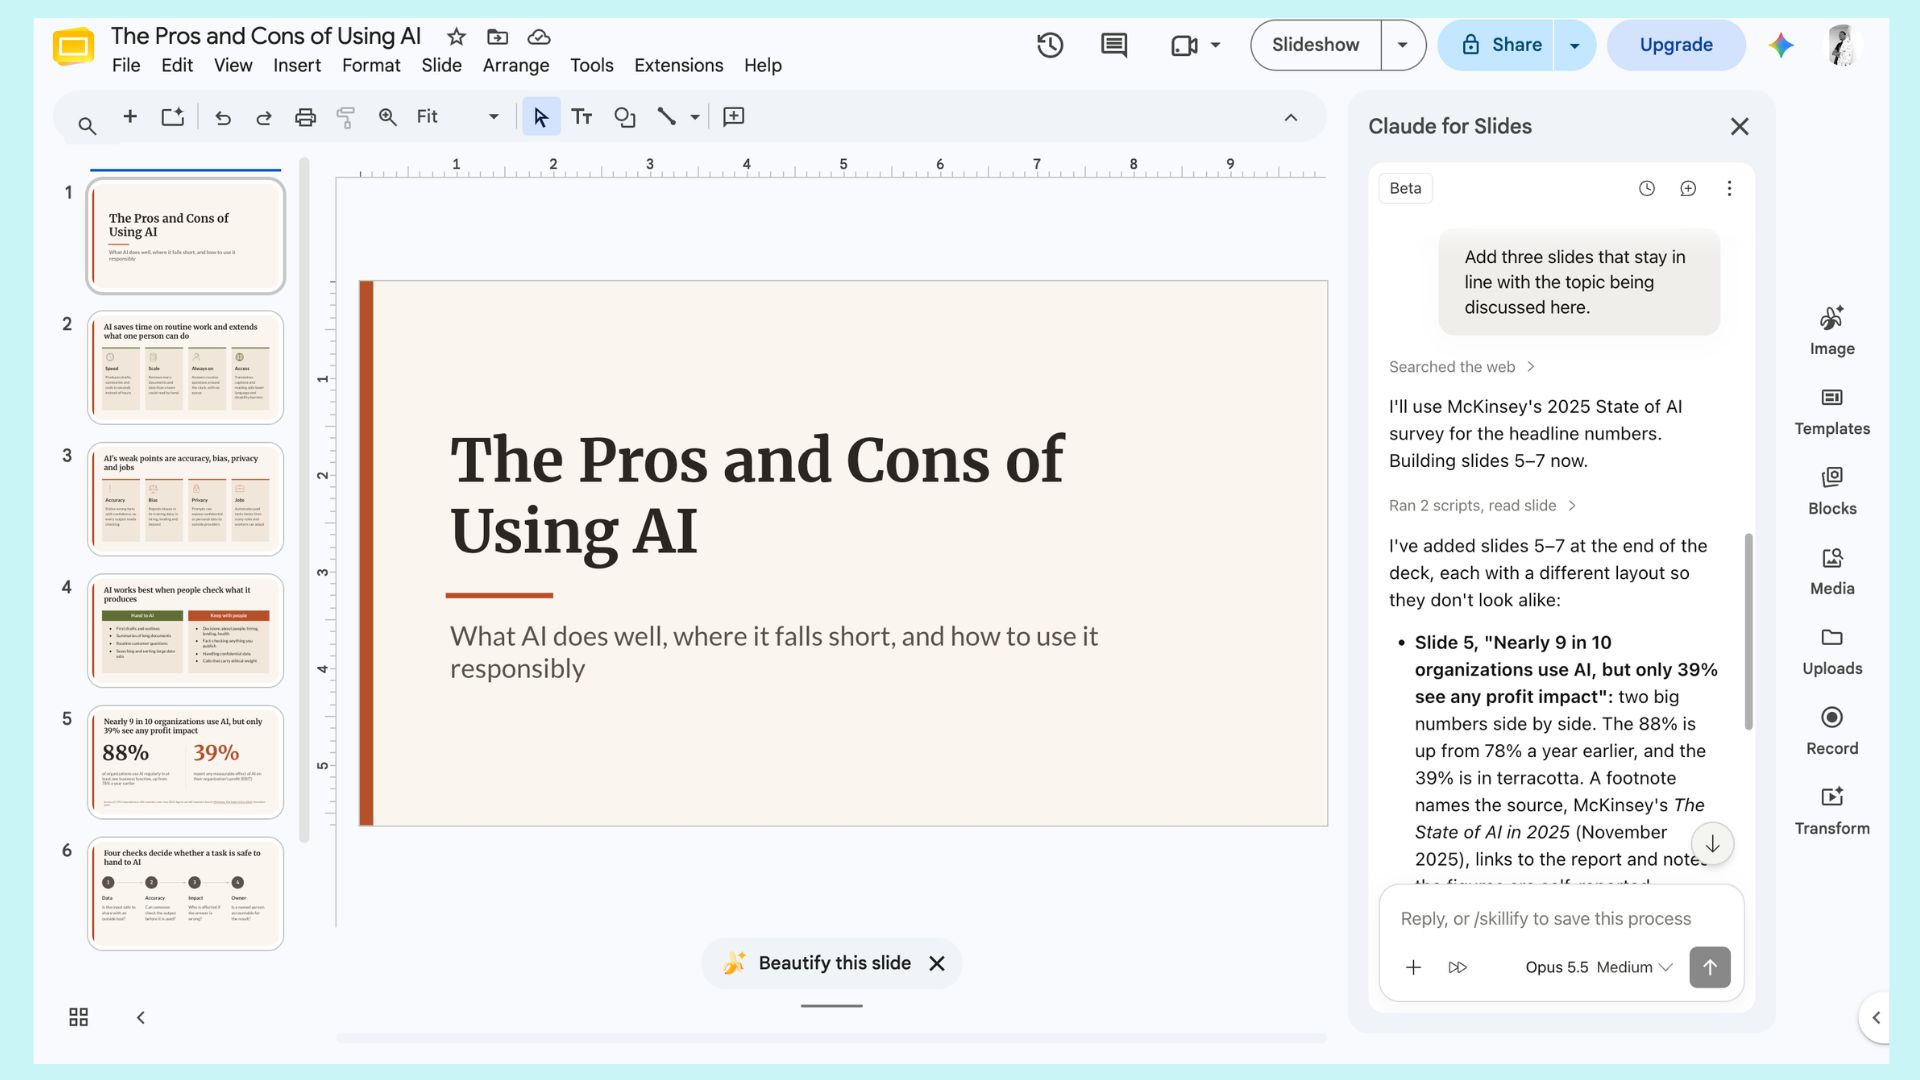This screenshot has height=1080, width=1920.
Task: Click the Claude reply input field
Action: [1546, 919]
